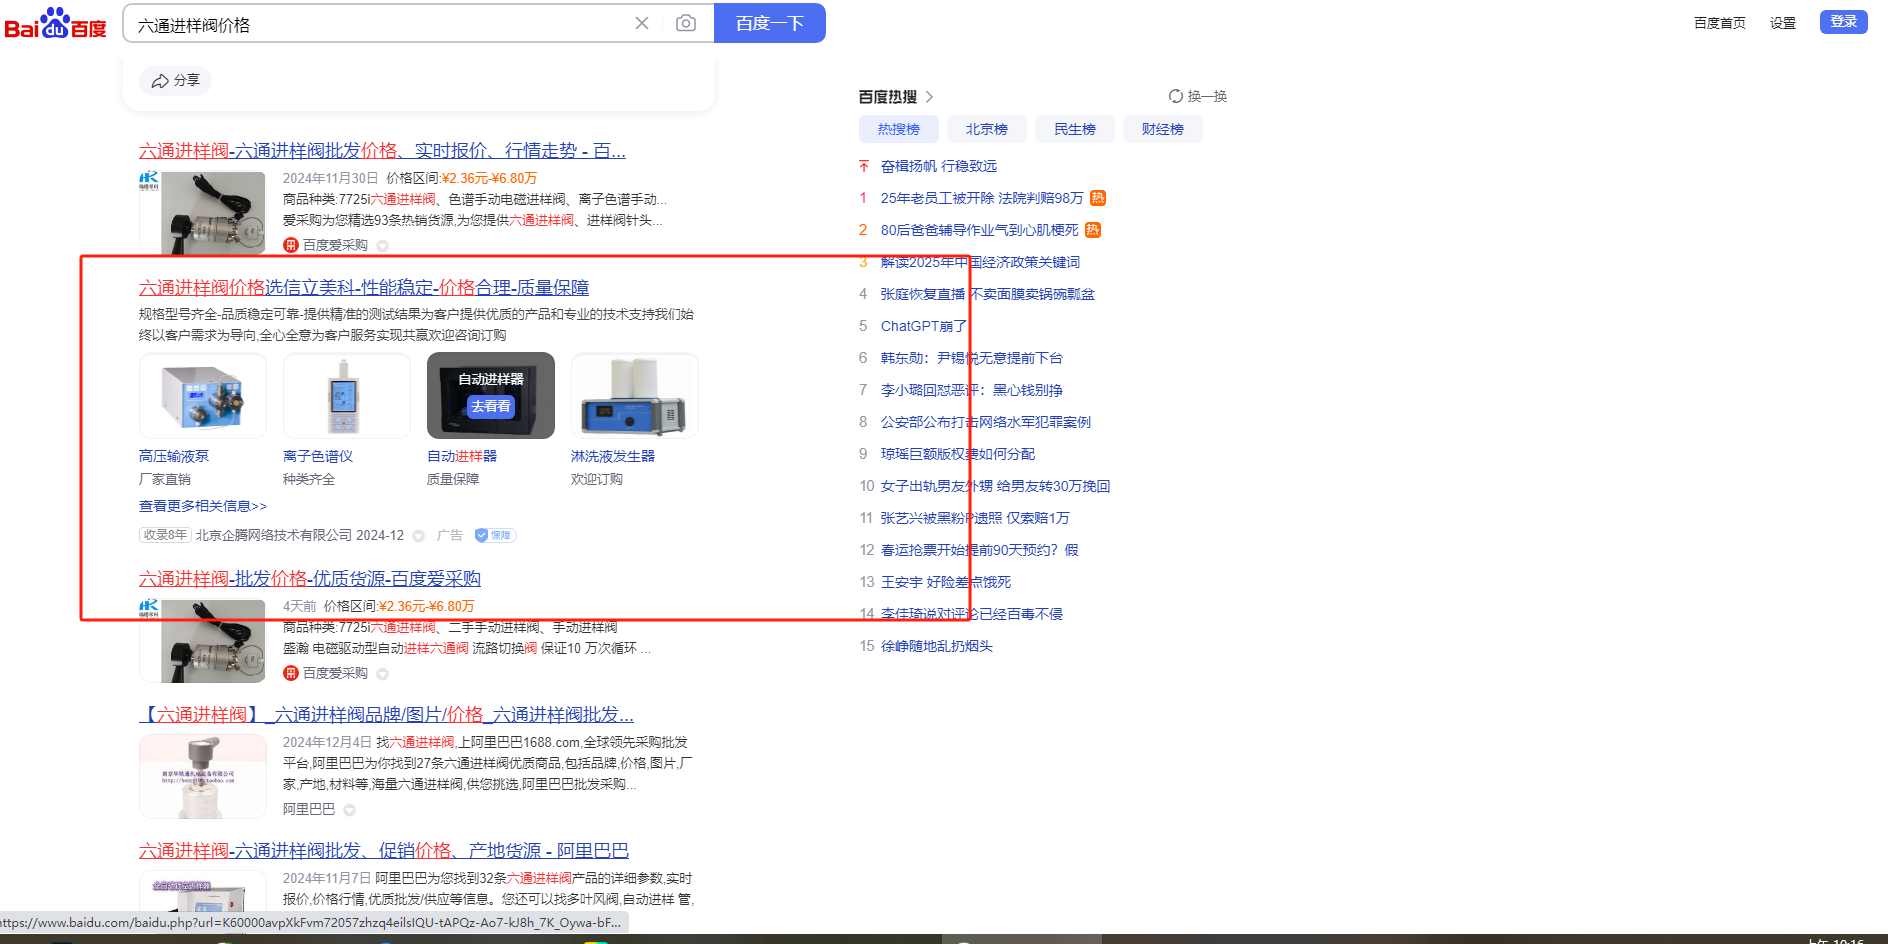Click the search input field
Screen dimensions: 1888x944
pos(380,24)
